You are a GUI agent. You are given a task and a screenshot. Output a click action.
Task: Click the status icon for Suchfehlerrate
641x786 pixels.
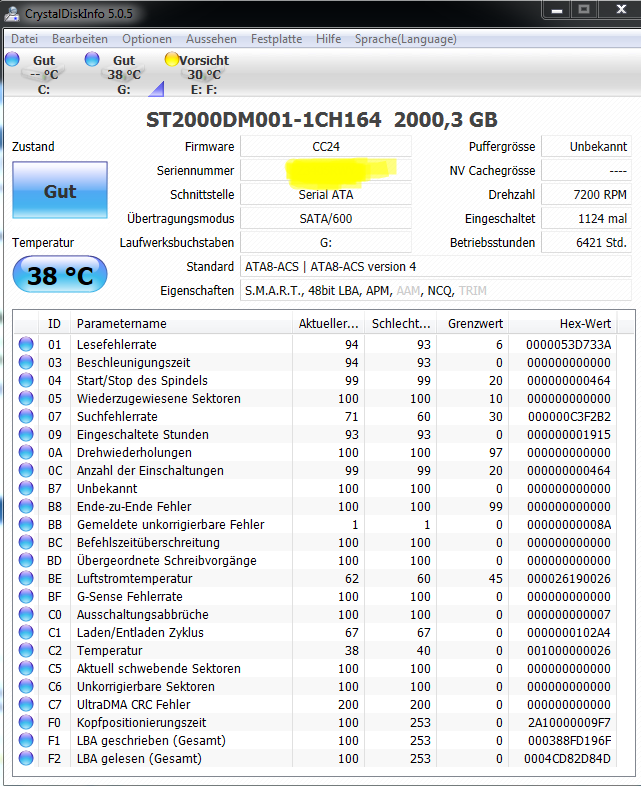(26, 417)
